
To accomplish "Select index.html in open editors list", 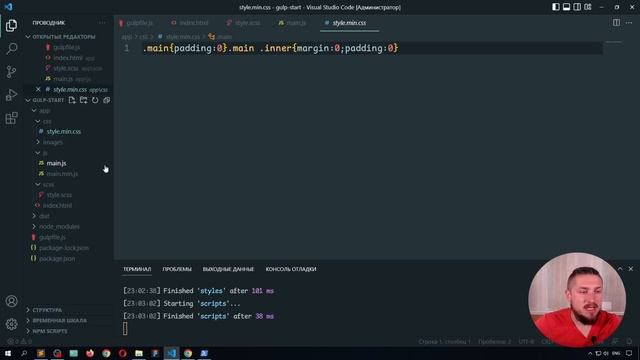I will tap(68, 58).
